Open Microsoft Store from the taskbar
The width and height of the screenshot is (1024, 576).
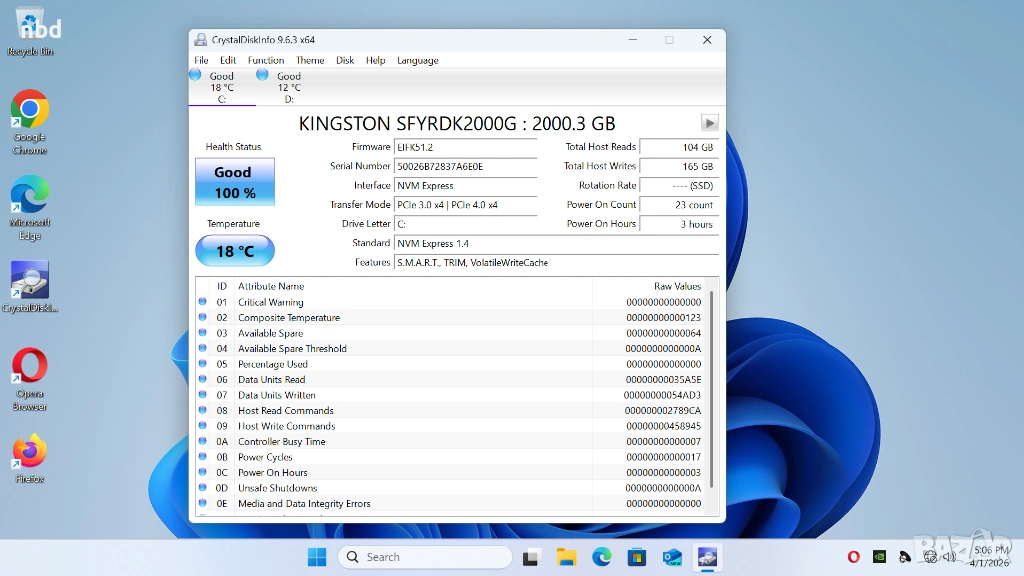click(x=636, y=557)
